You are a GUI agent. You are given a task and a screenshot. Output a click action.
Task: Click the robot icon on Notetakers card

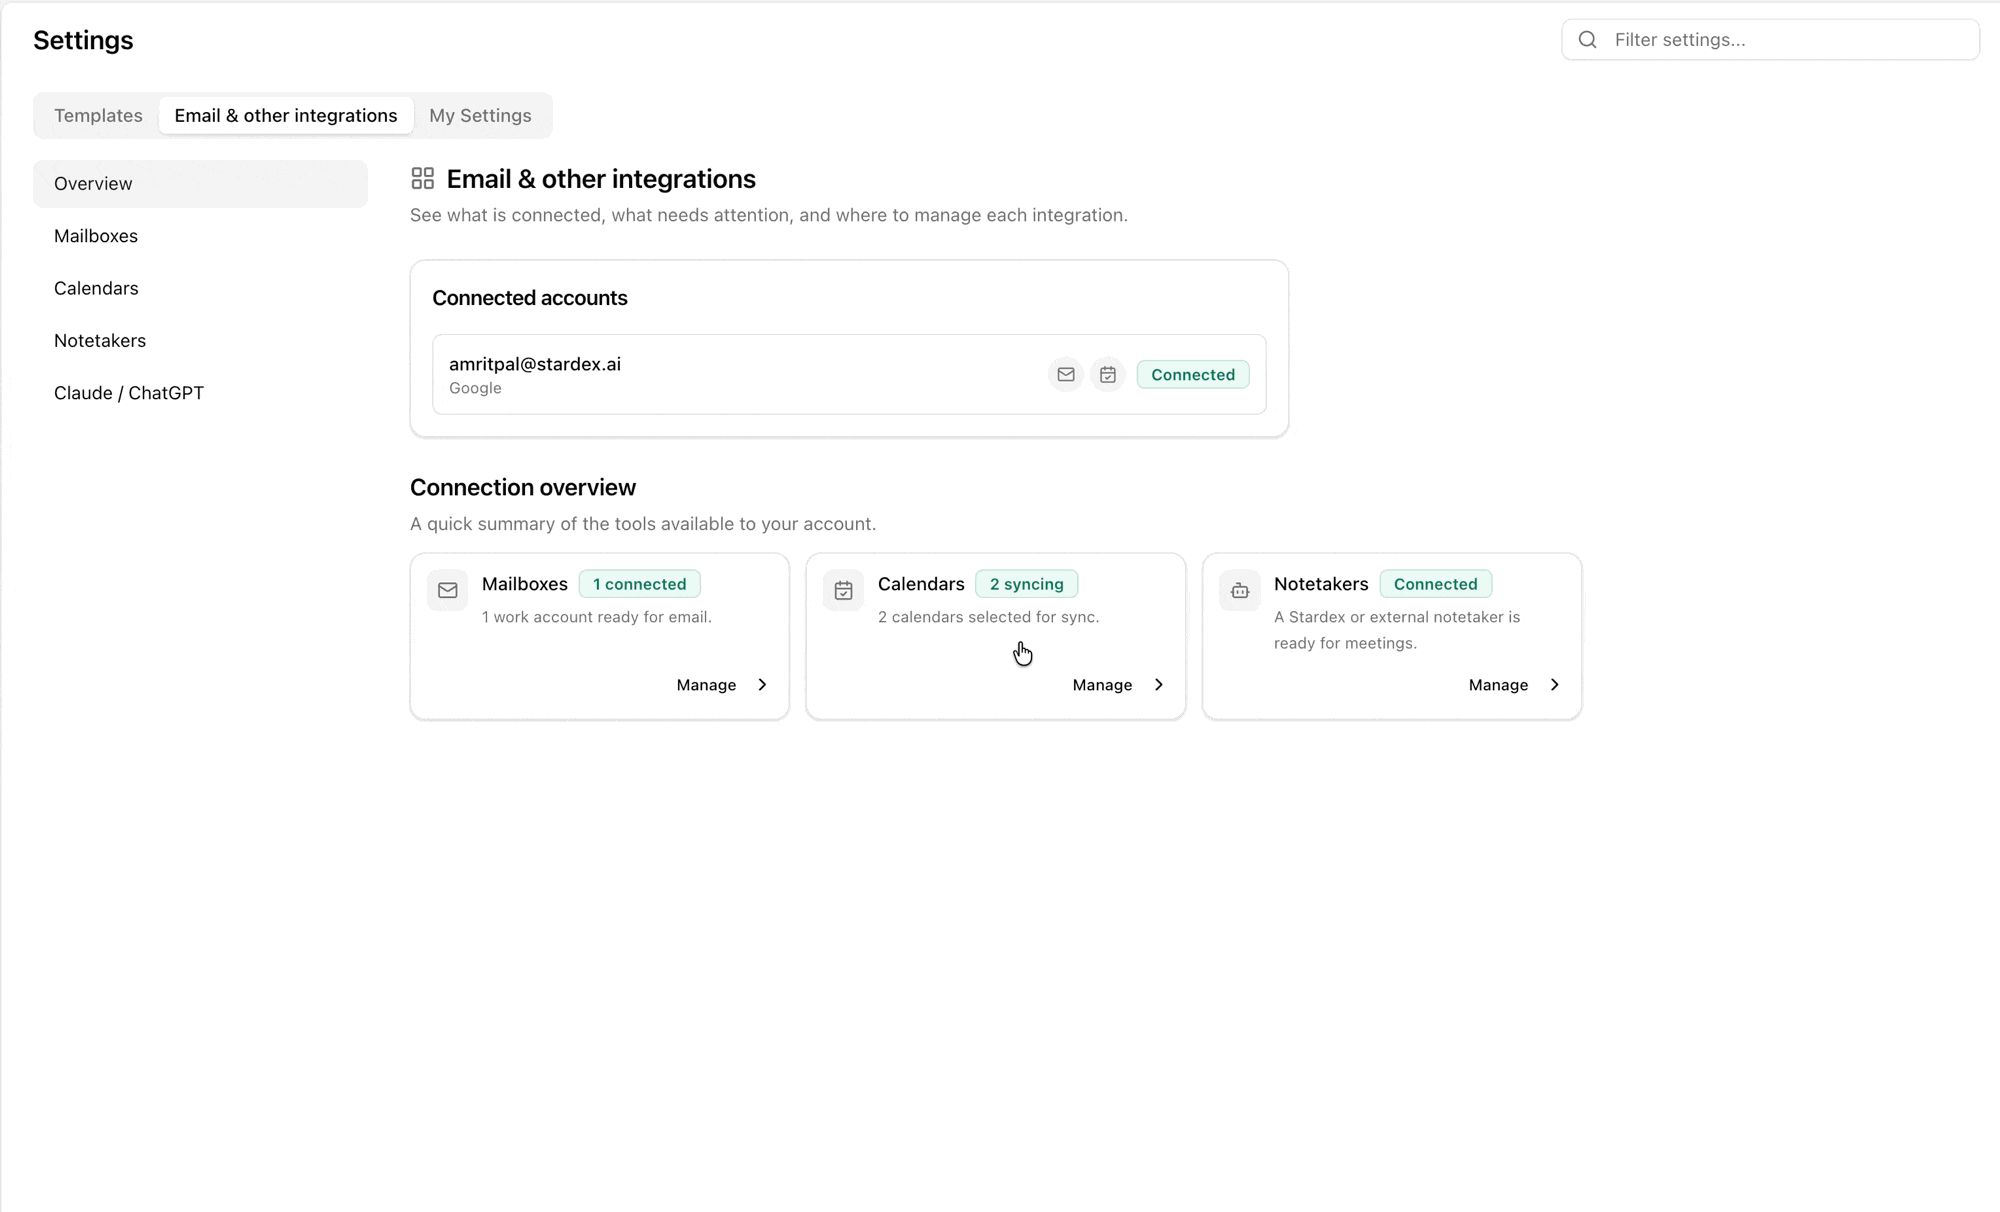pyautogui.click(x=1240, y=590)
